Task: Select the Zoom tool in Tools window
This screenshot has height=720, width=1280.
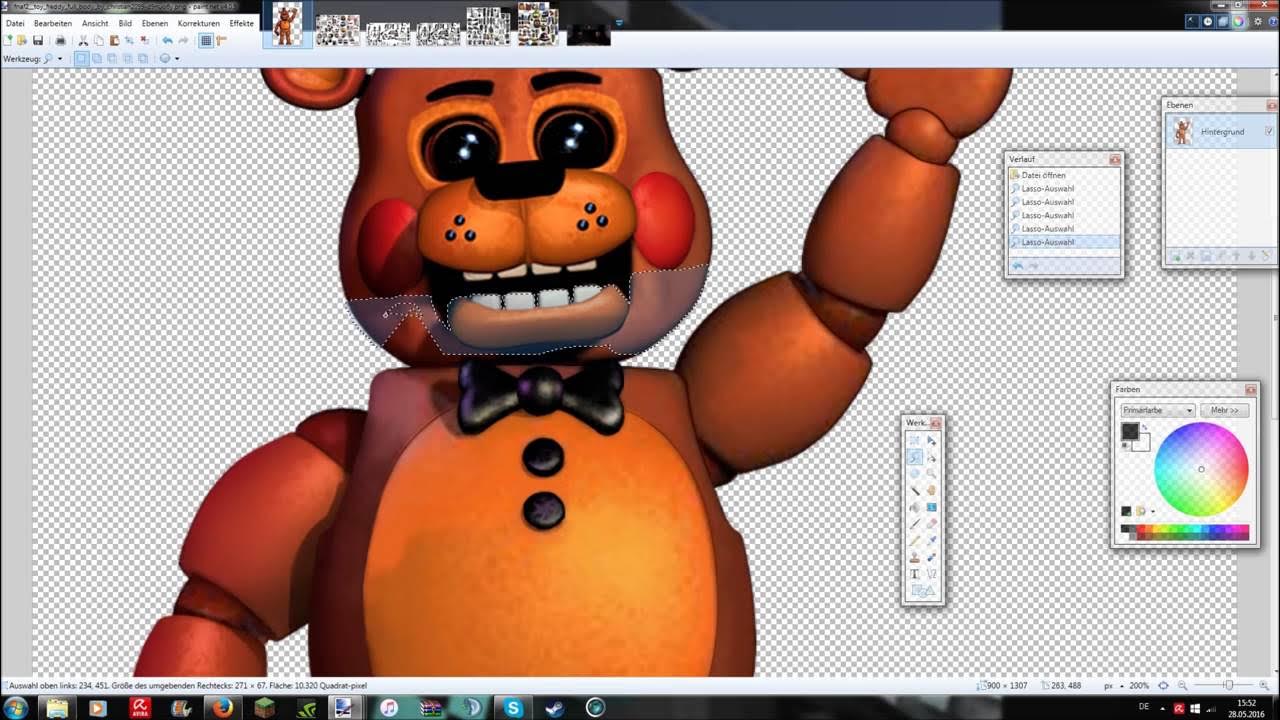Action: tap(931, 473)
